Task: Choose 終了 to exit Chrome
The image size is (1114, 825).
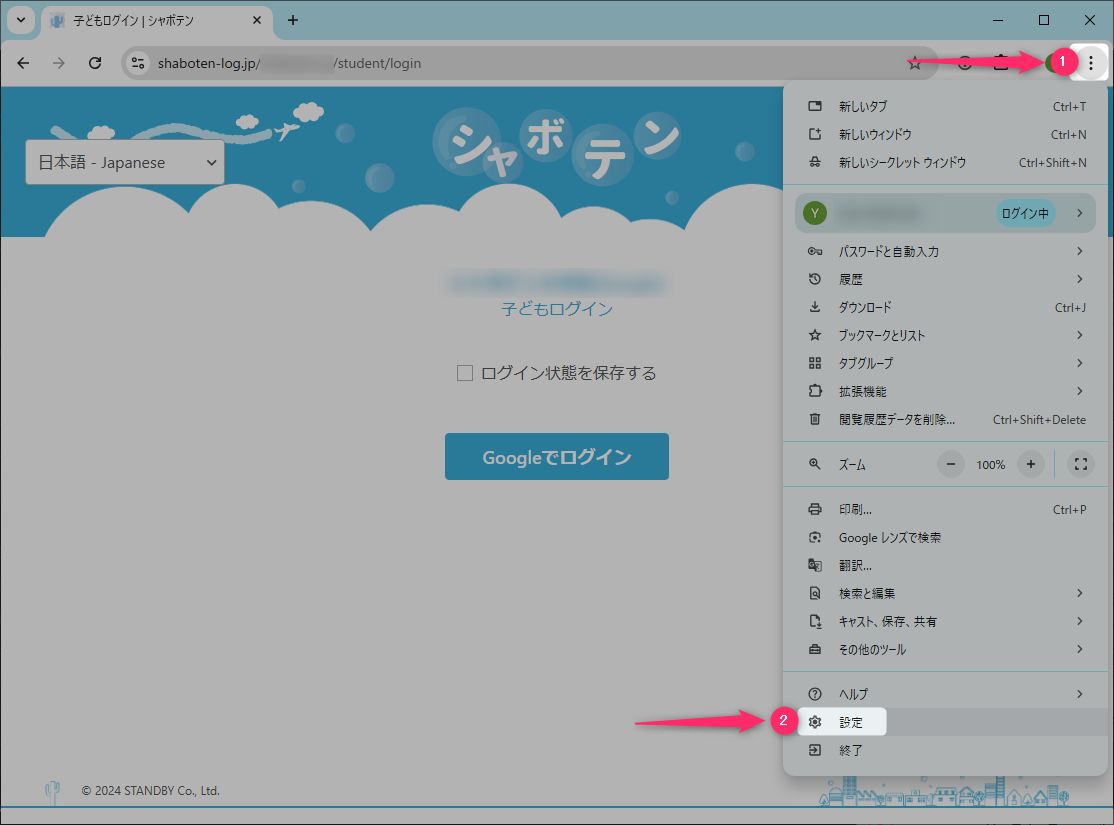Action: point(946,750)
